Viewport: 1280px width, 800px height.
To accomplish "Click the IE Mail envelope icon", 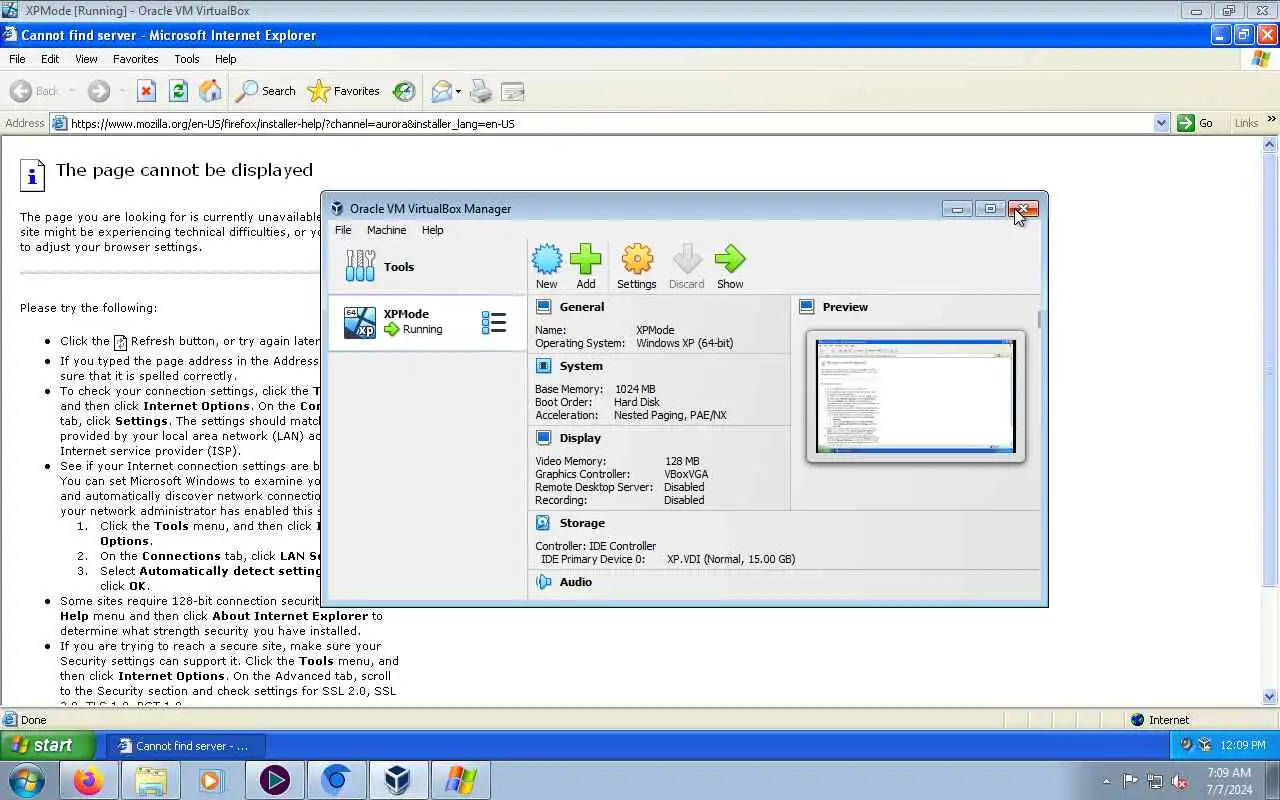I will pos(441,91).
